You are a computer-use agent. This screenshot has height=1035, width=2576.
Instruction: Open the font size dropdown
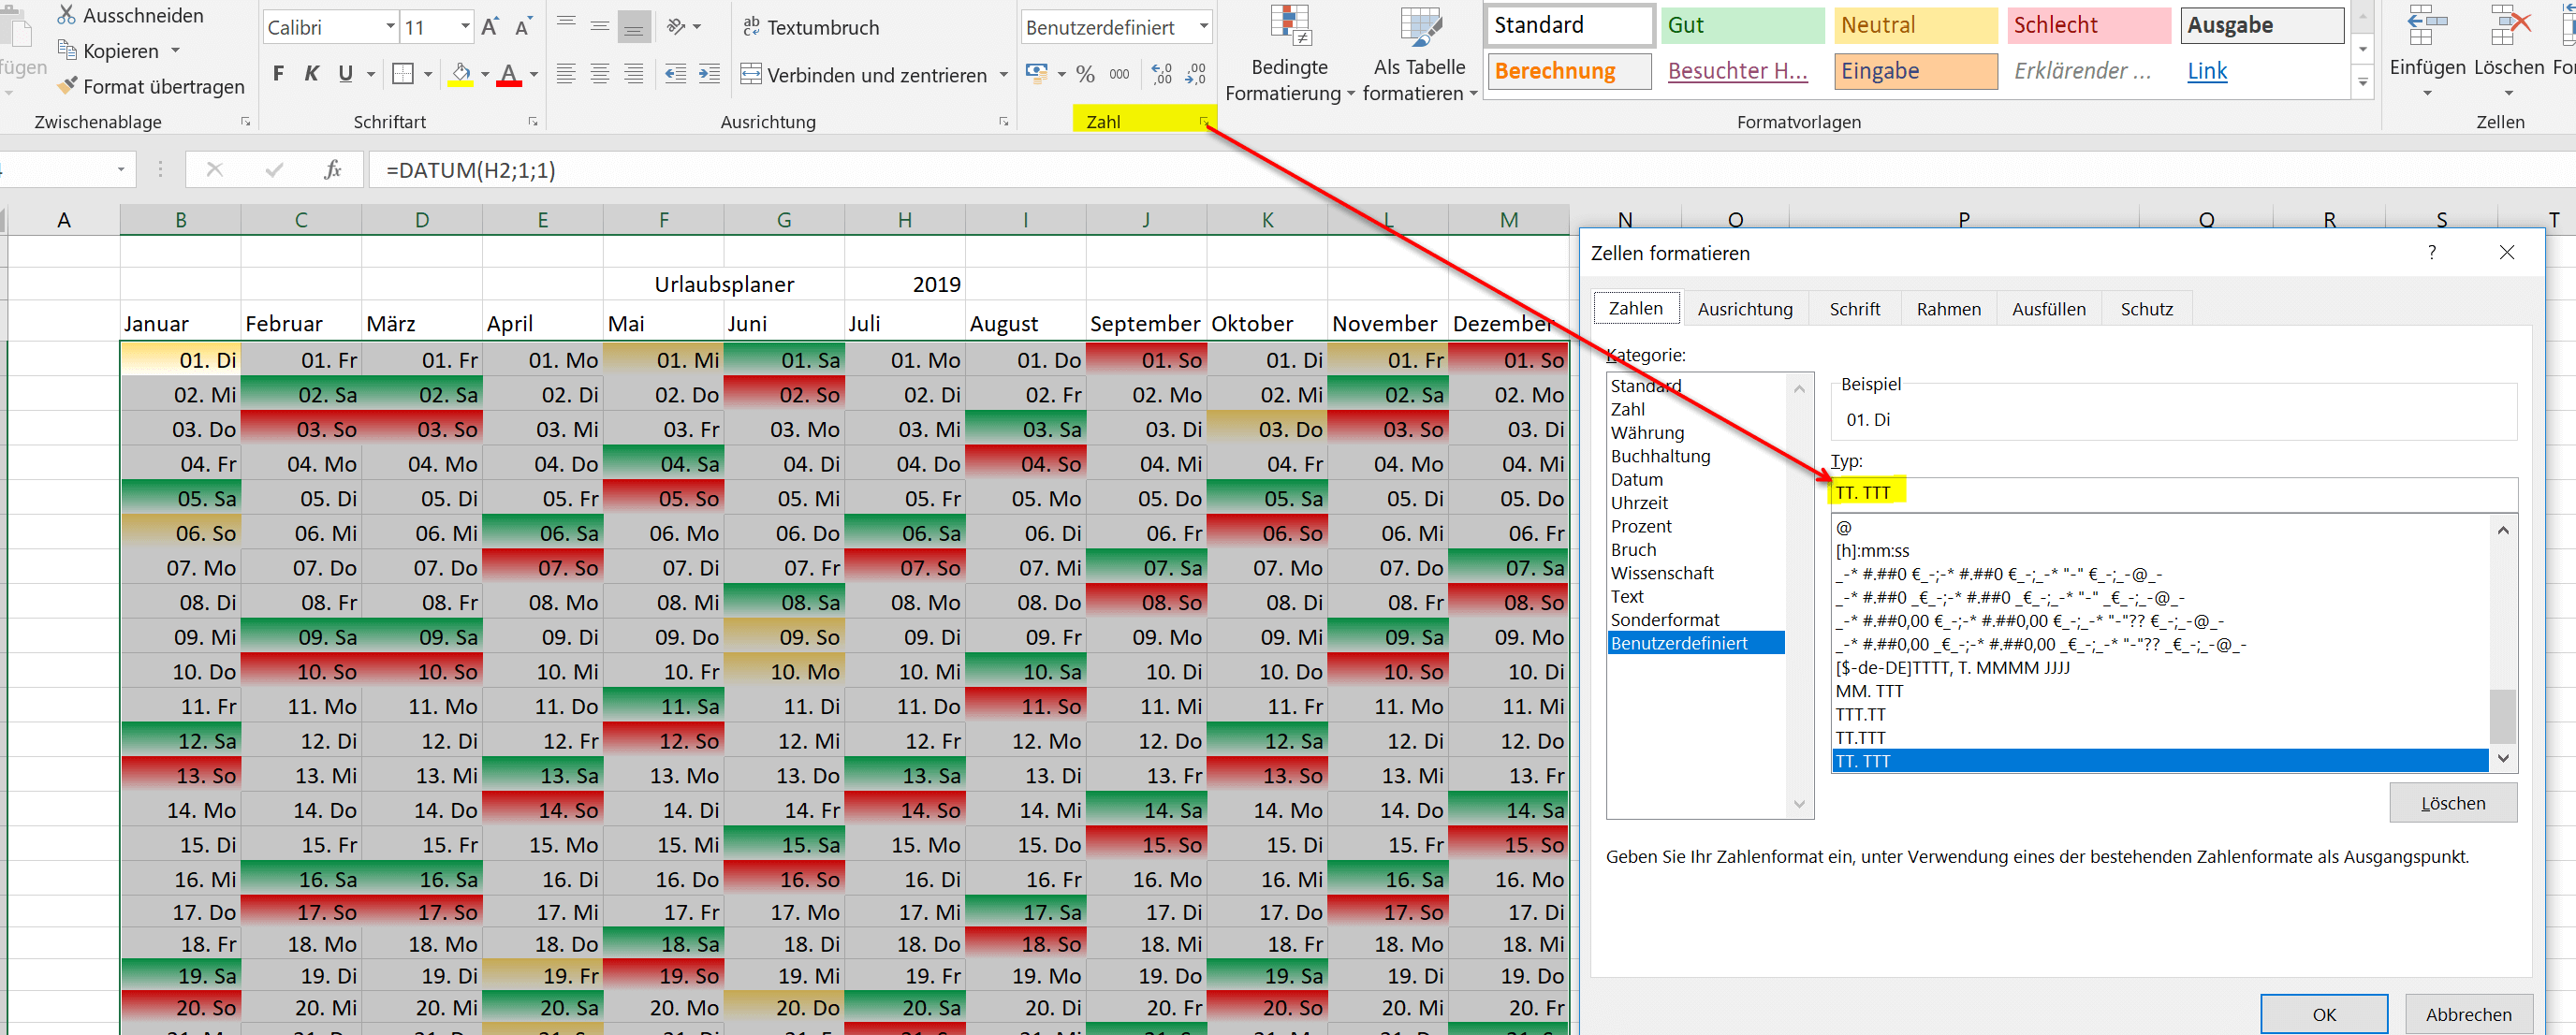coord(465,27)
